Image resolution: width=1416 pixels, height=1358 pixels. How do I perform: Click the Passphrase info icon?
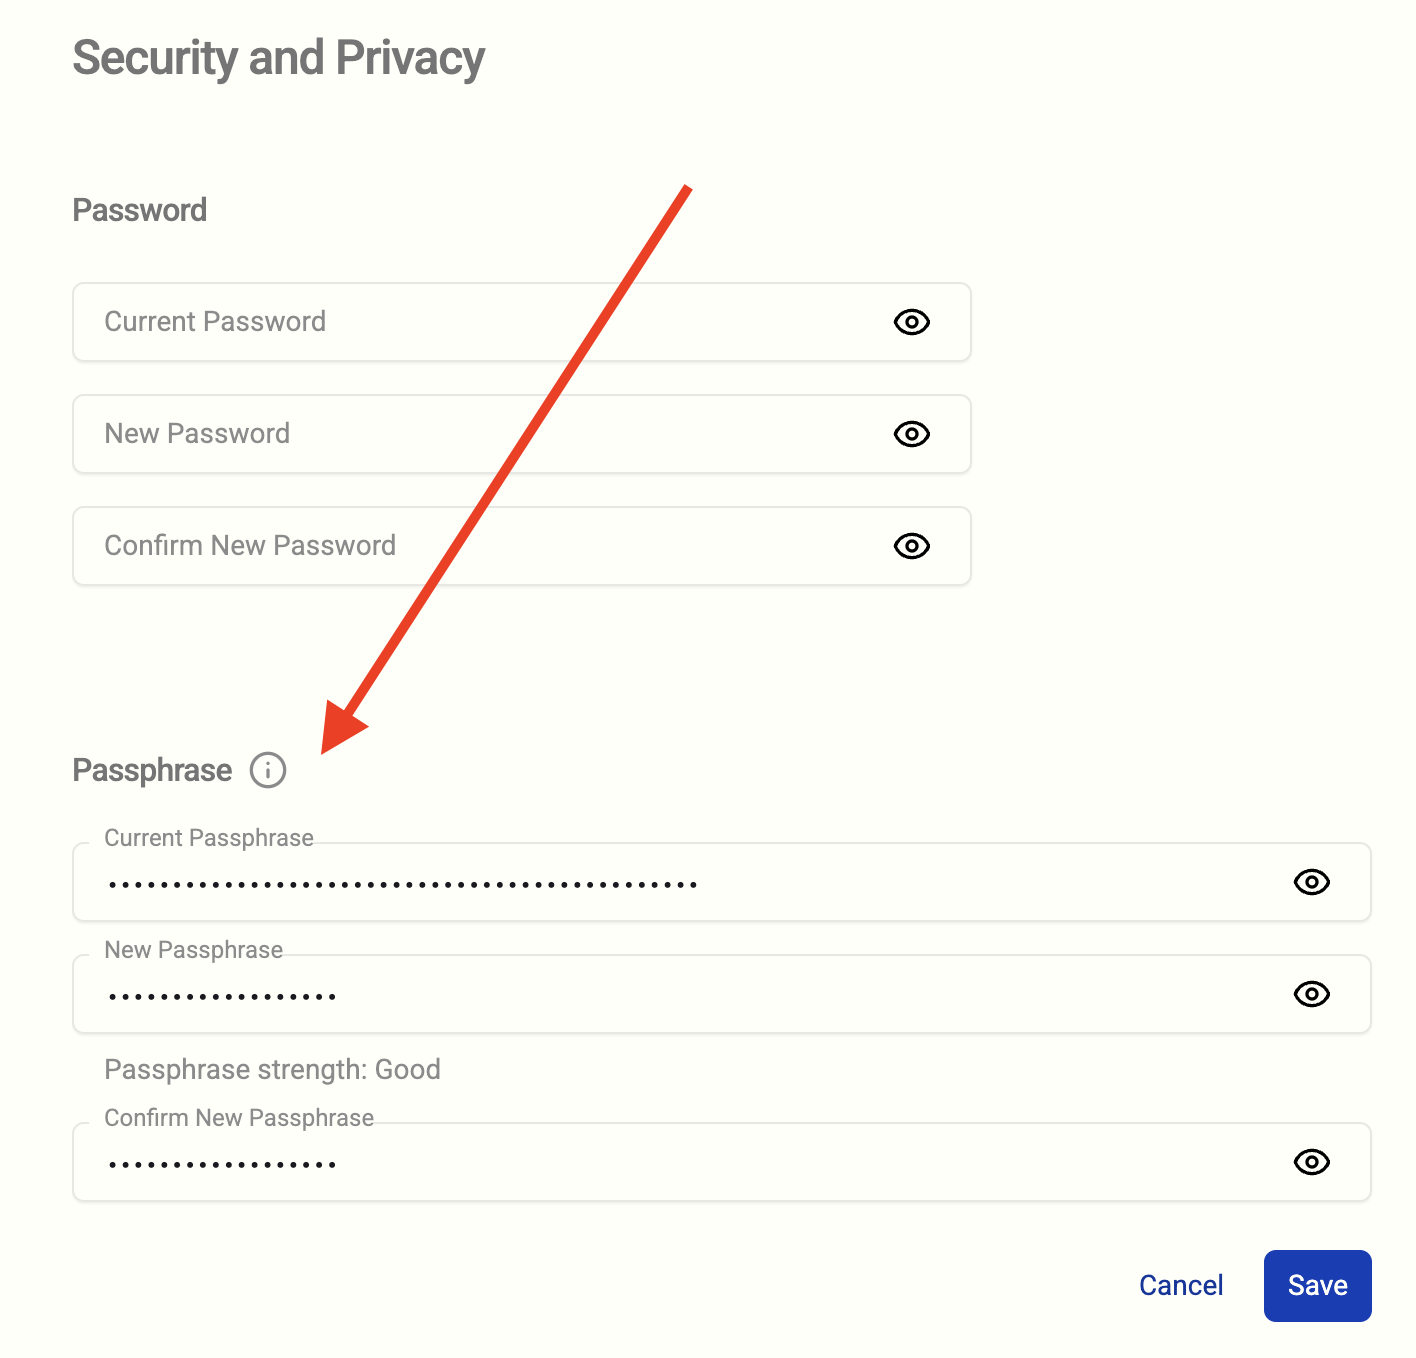click(x=268, y=770)
